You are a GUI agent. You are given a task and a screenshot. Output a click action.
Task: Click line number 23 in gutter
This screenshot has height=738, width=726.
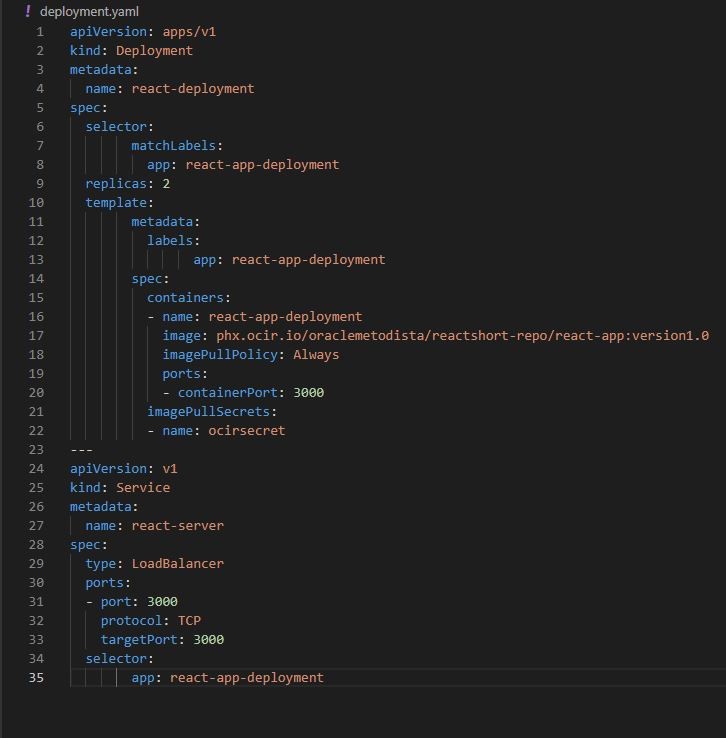coord(36,450)
